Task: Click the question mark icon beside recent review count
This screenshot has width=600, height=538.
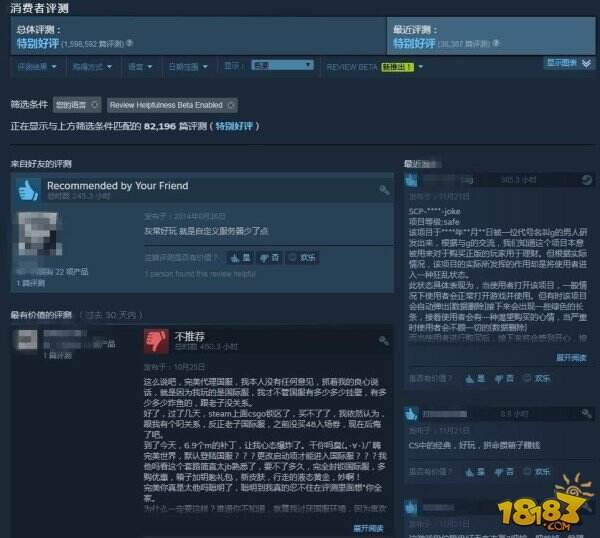Action: tap(496, 43)
